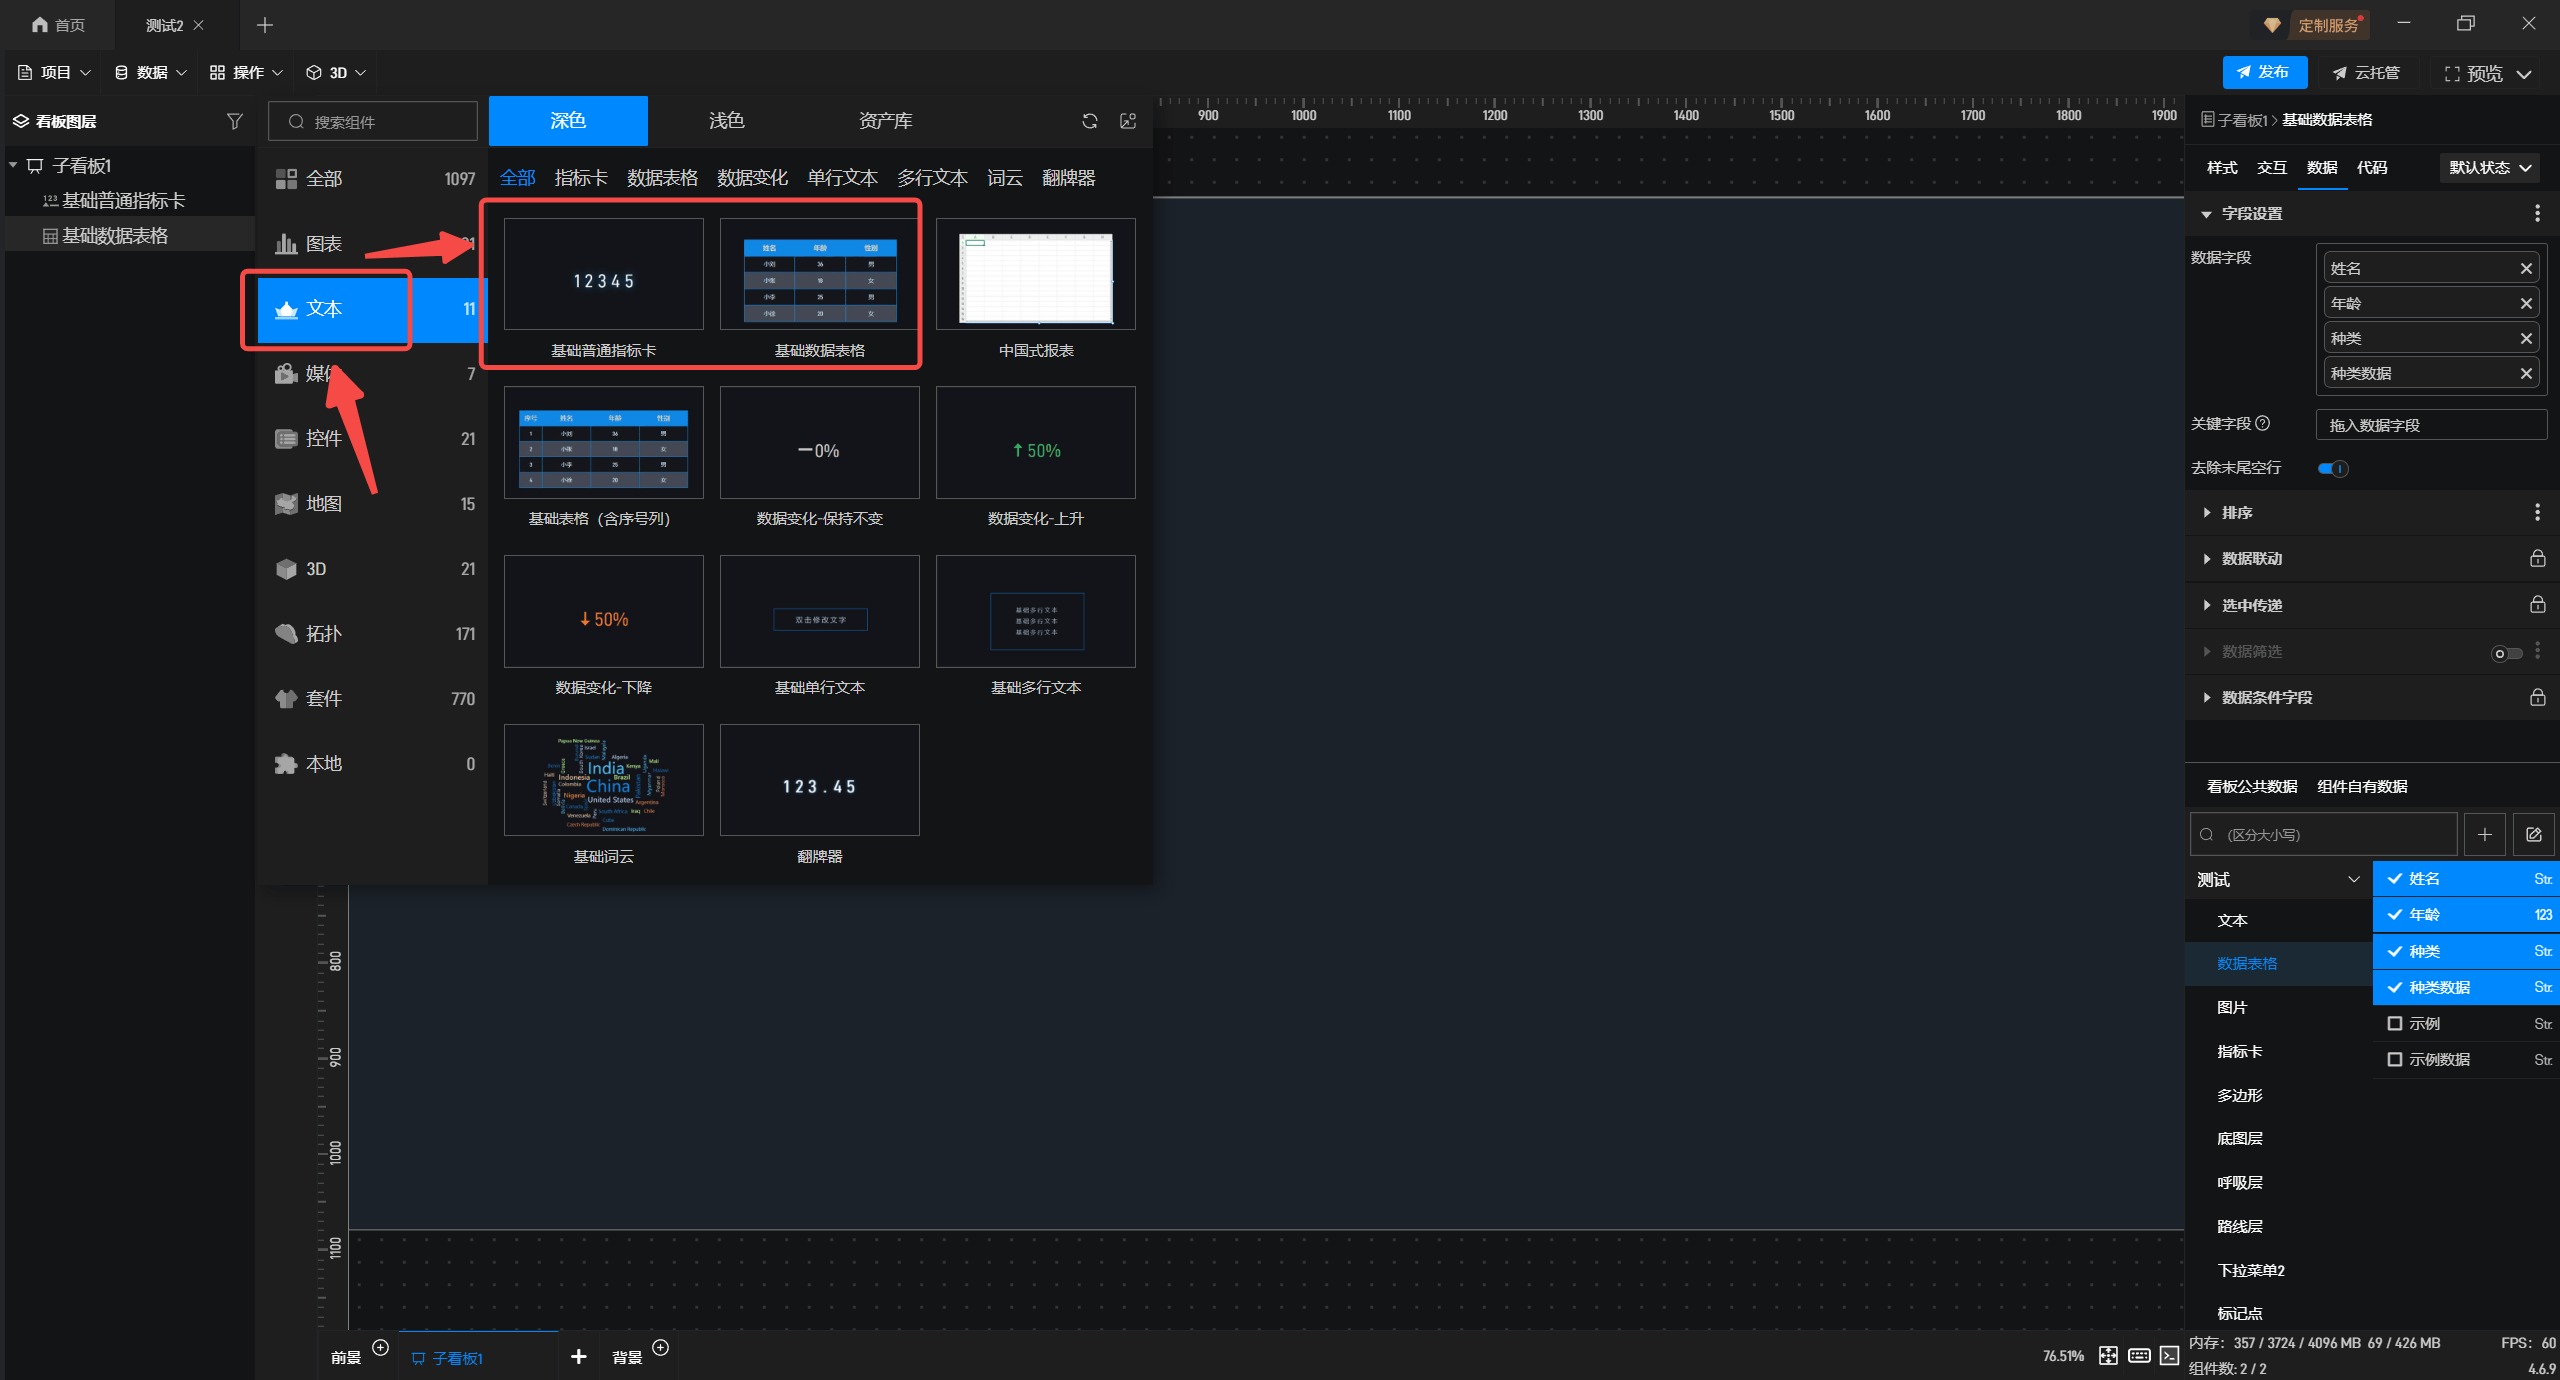Check the 示例 field checkbox
Viewport: 2560px width, 1380px height.
[2394, 1023]
